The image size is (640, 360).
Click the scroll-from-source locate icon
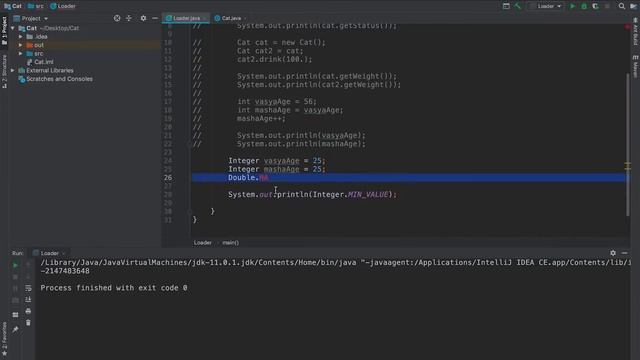pyautogui.click(x=117, y=18)
